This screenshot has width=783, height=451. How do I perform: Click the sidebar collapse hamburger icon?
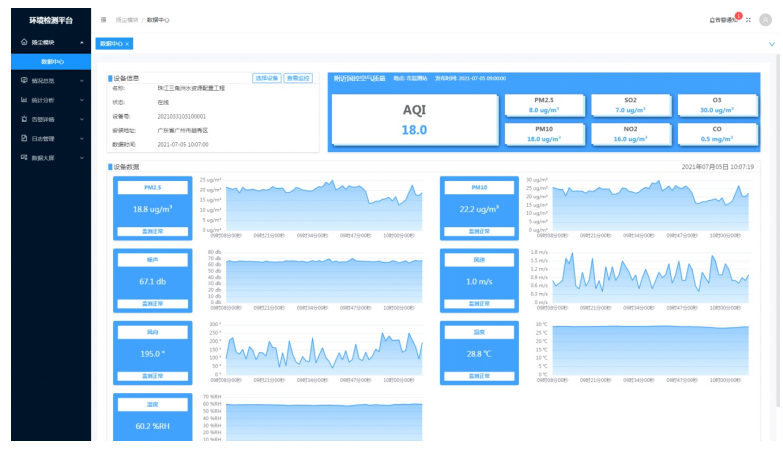104,19
